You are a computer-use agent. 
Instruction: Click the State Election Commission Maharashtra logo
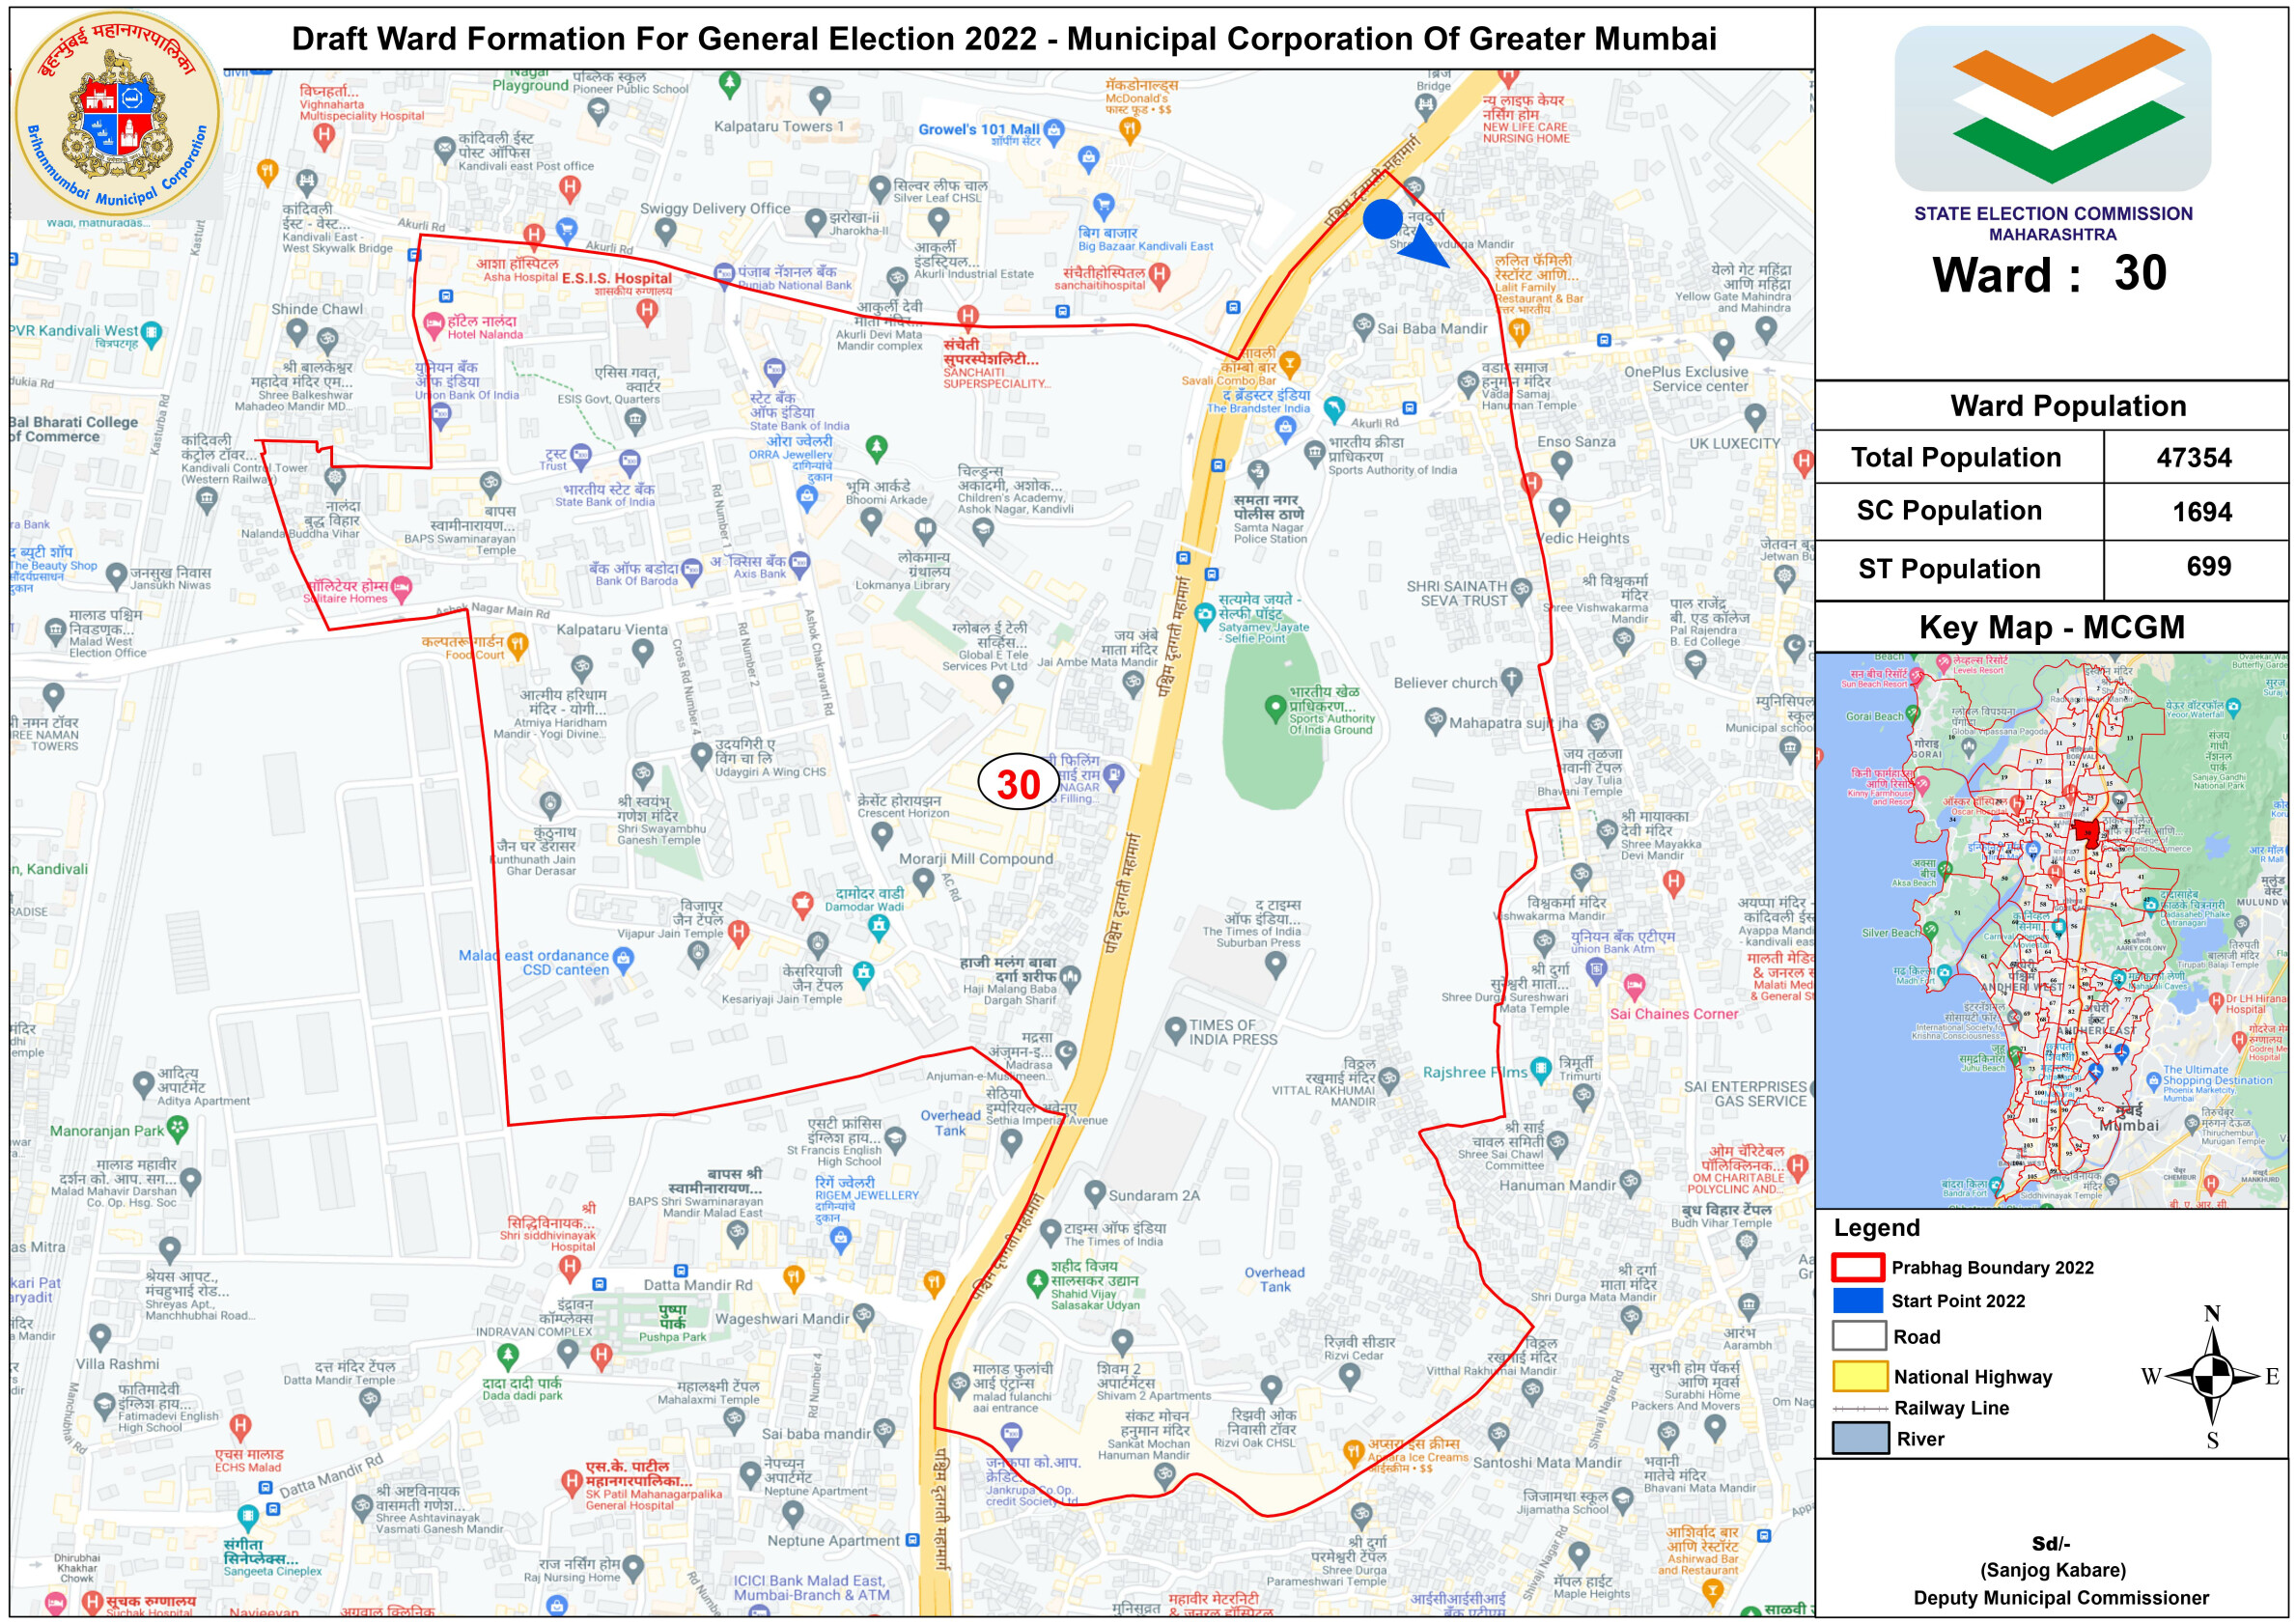tap(2052, 108)
